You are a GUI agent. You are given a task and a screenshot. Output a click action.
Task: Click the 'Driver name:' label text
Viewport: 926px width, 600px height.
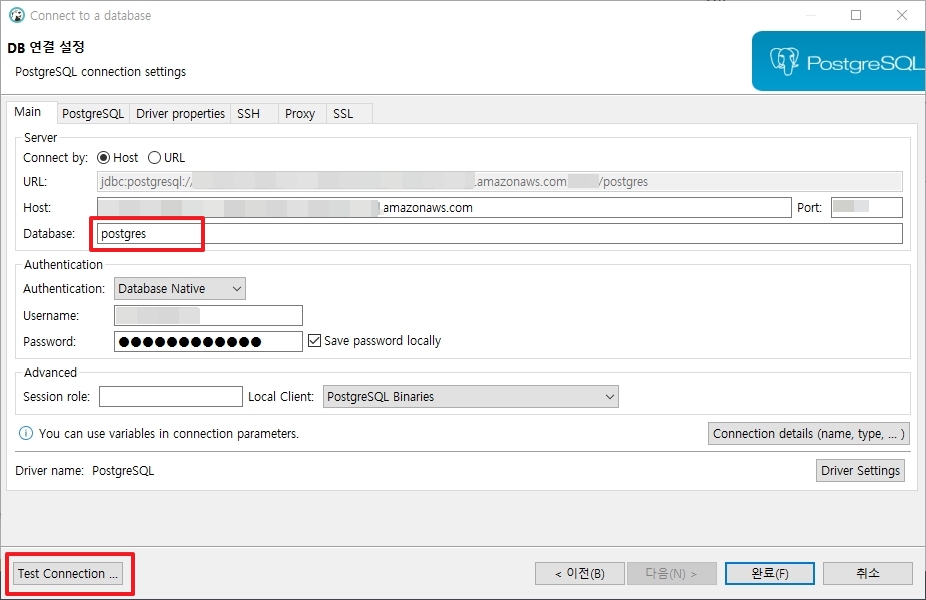coord(50,471)
